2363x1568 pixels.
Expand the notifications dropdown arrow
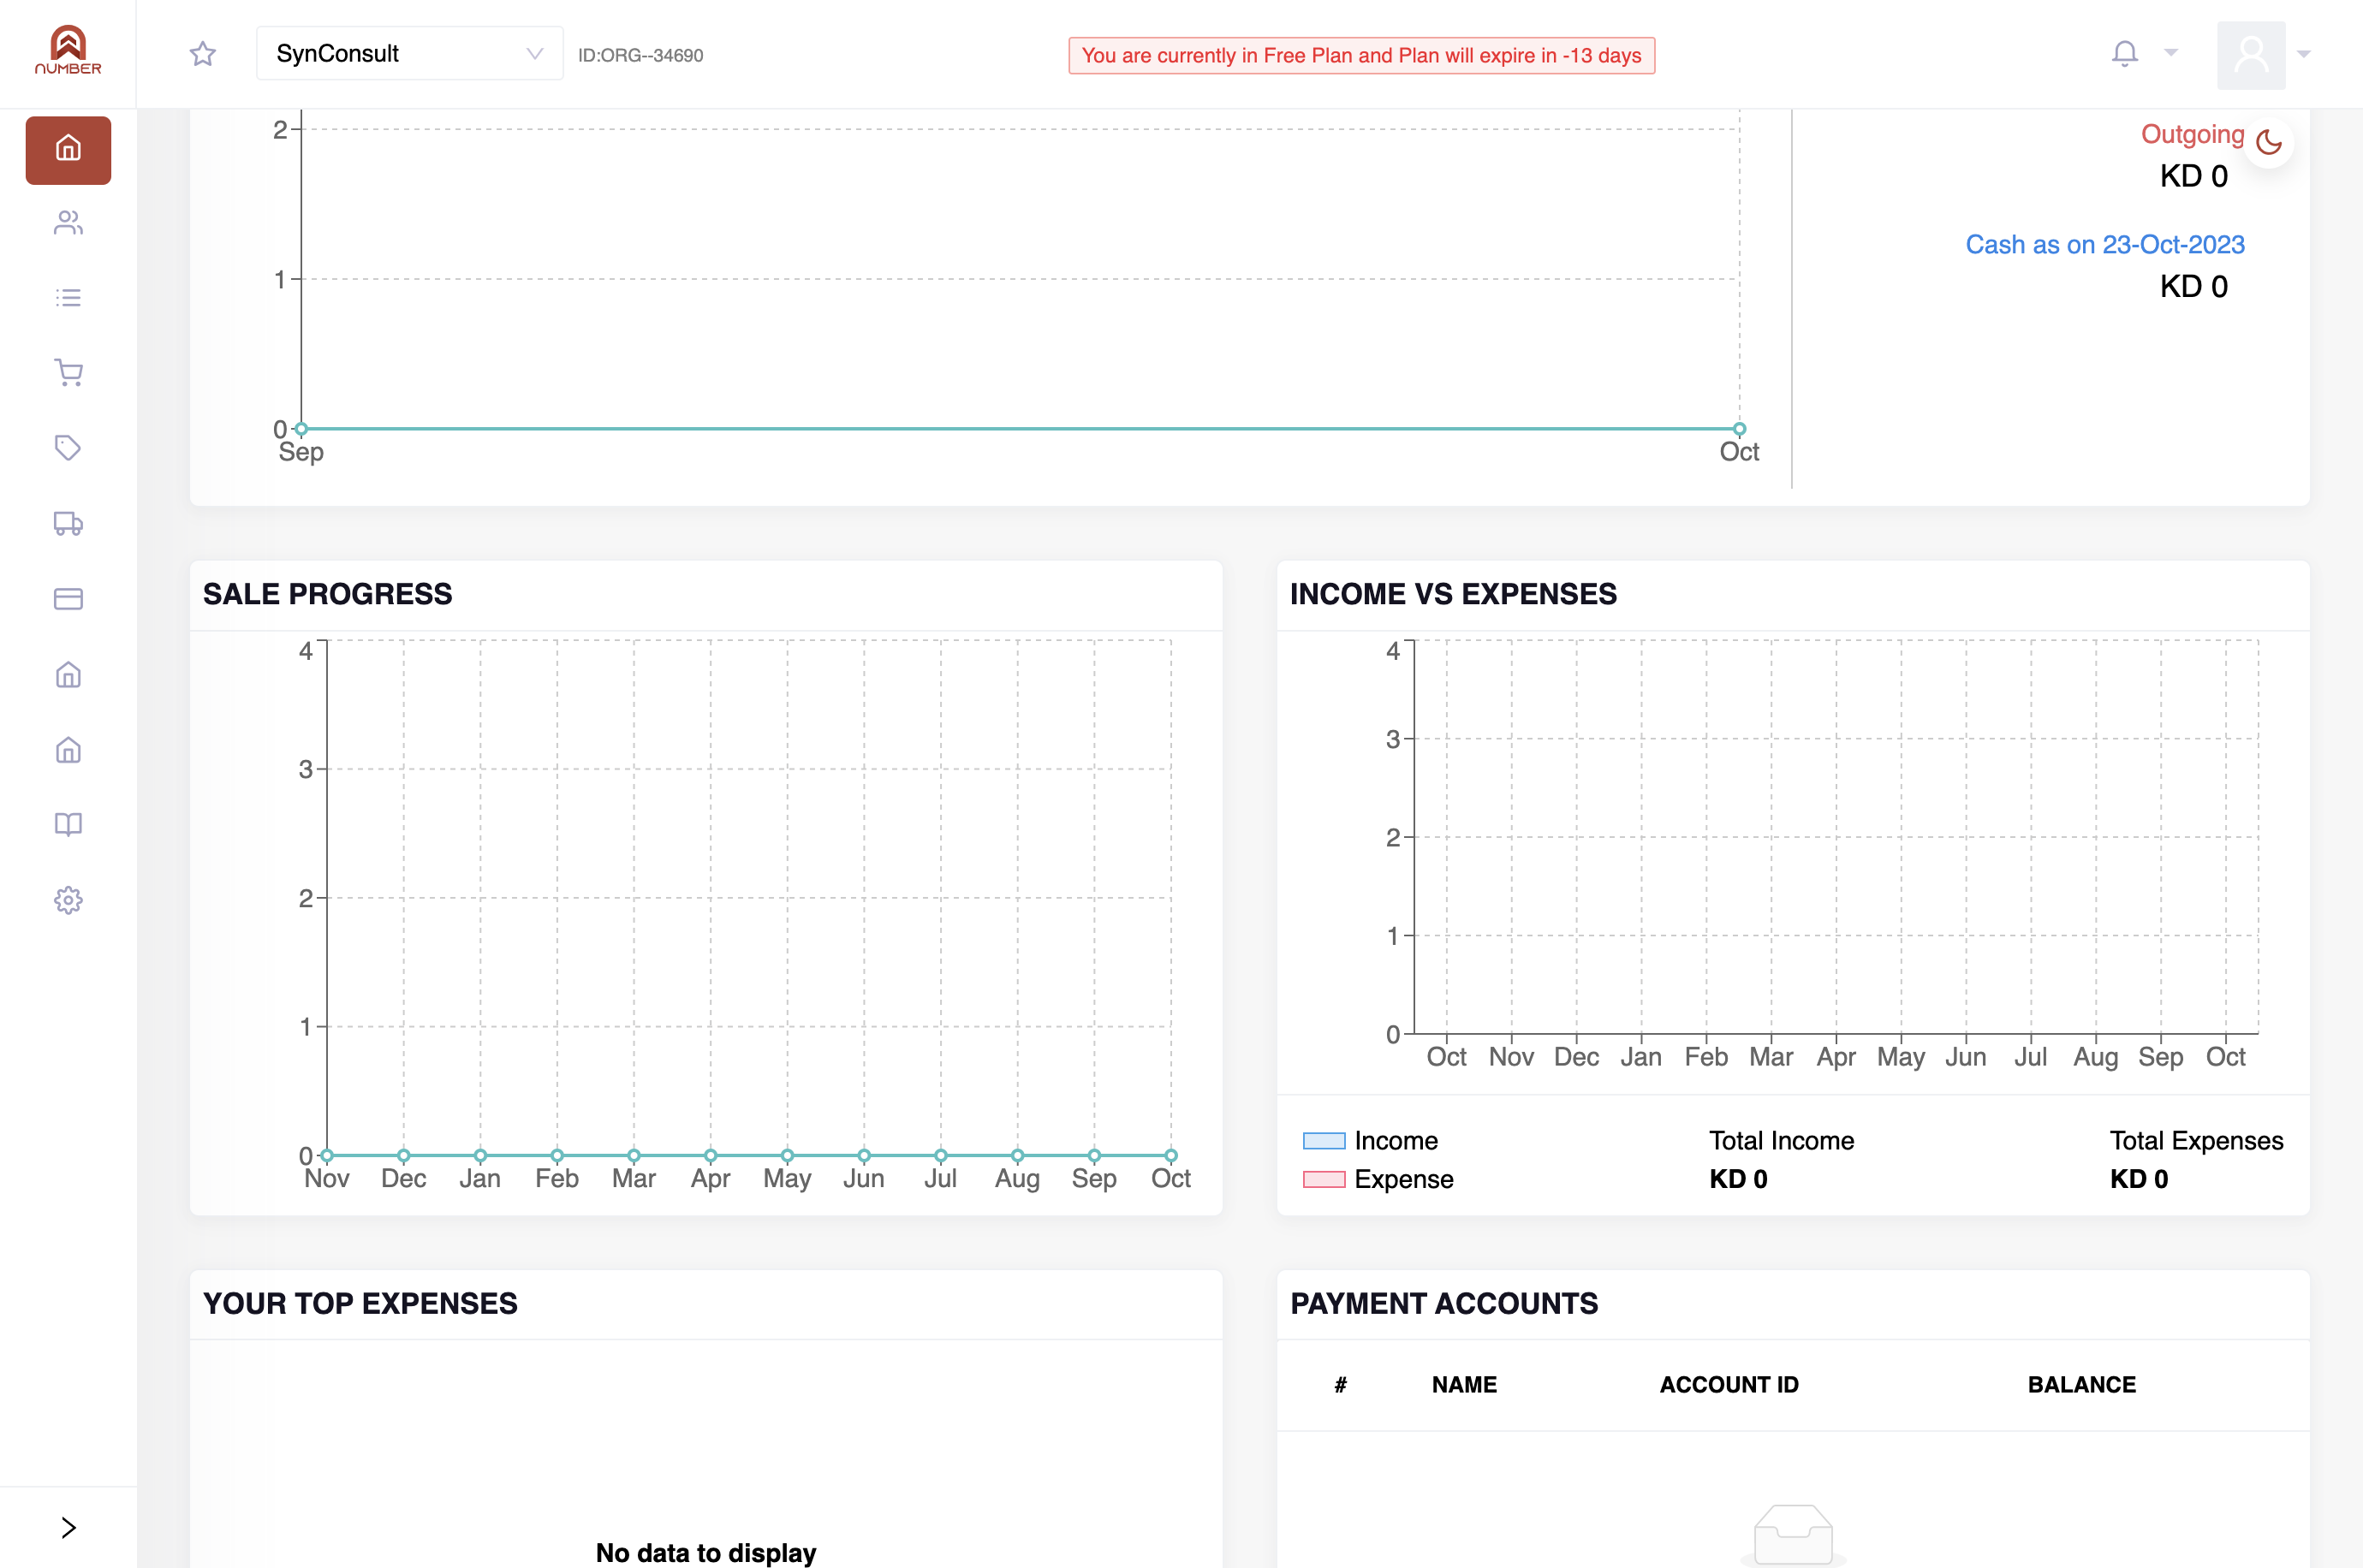coord(2171,53)
